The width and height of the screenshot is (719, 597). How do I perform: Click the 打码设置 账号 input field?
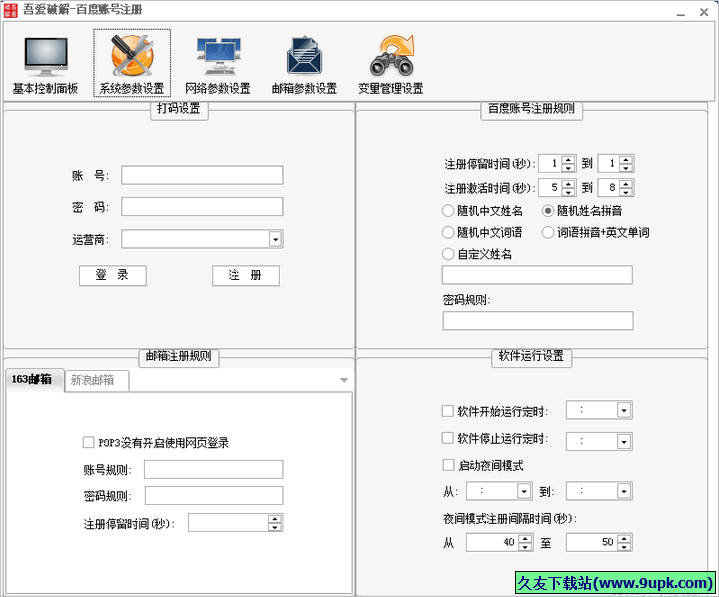202,175
